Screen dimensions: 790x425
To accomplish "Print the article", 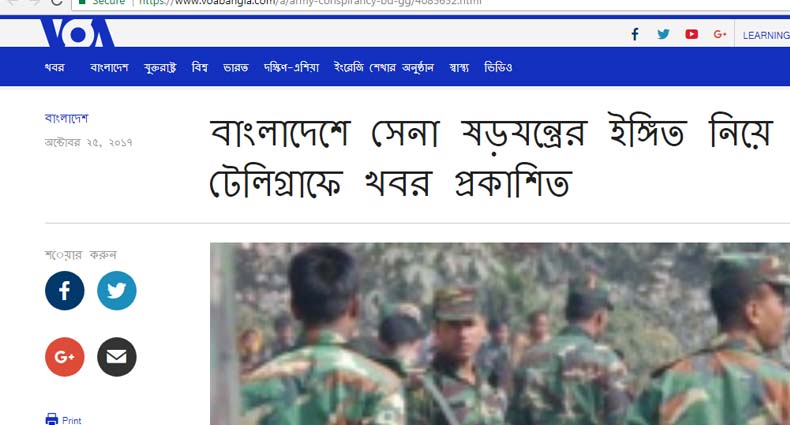I will [x=63, y=419].
